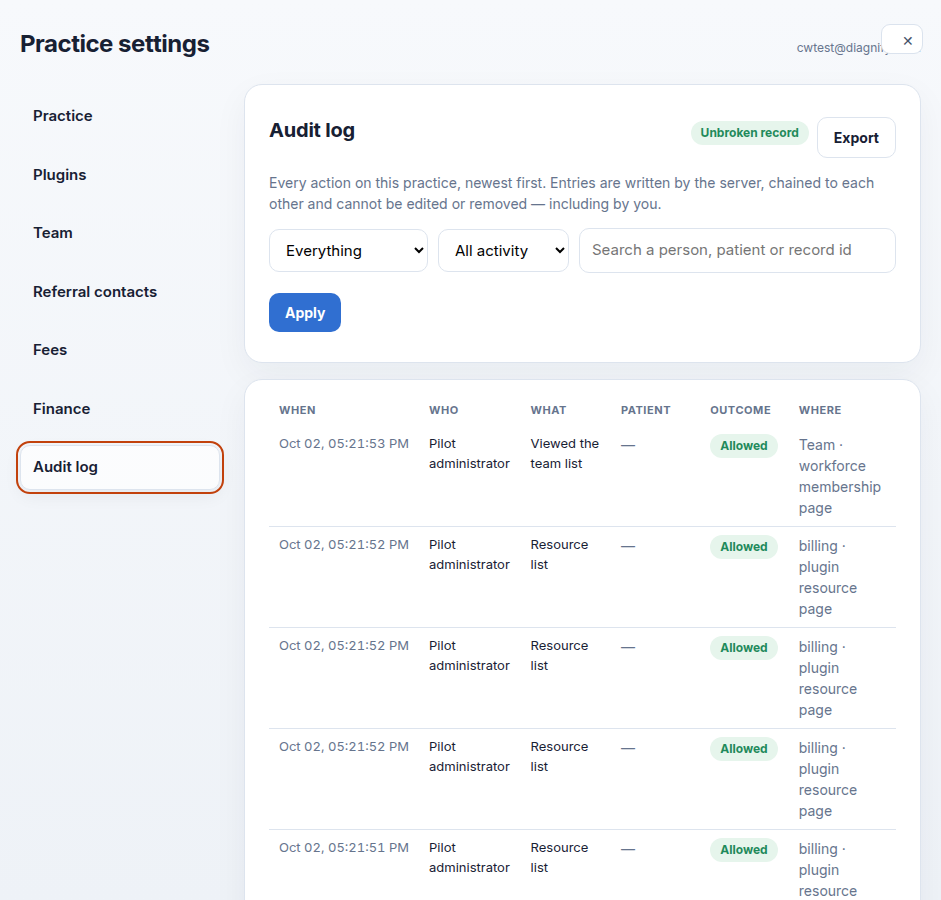The width and height of the screenshot is (941, 900).
Task: Focus the person, patient or record search field
Action: tap(737, 250)
